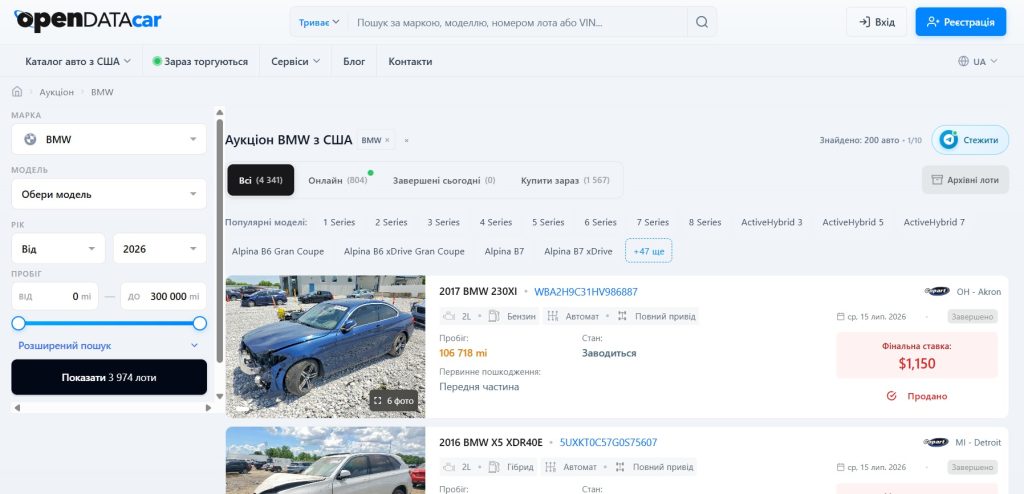This screenshot has width=1024, height=494.
Task: Select the 5 Series model filter
Action: (548, 222)
